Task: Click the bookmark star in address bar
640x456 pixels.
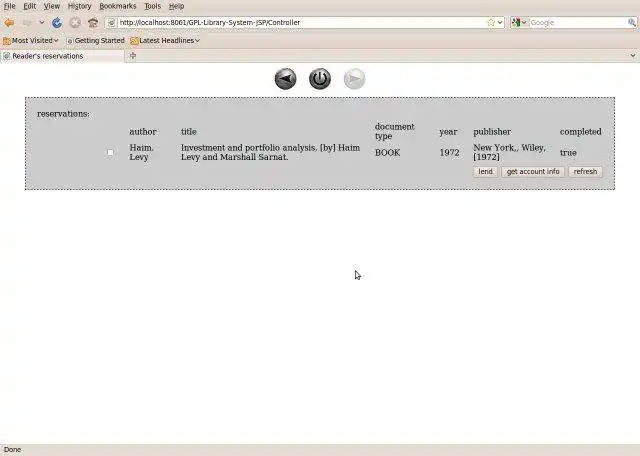Action: pos(491,22)
